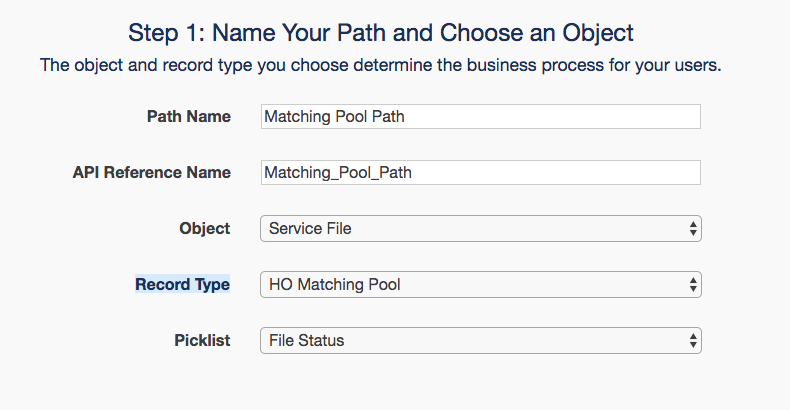Click the business process description text
Screen dimensions: 790x410
pyautogui.click(x=381, y=67)
